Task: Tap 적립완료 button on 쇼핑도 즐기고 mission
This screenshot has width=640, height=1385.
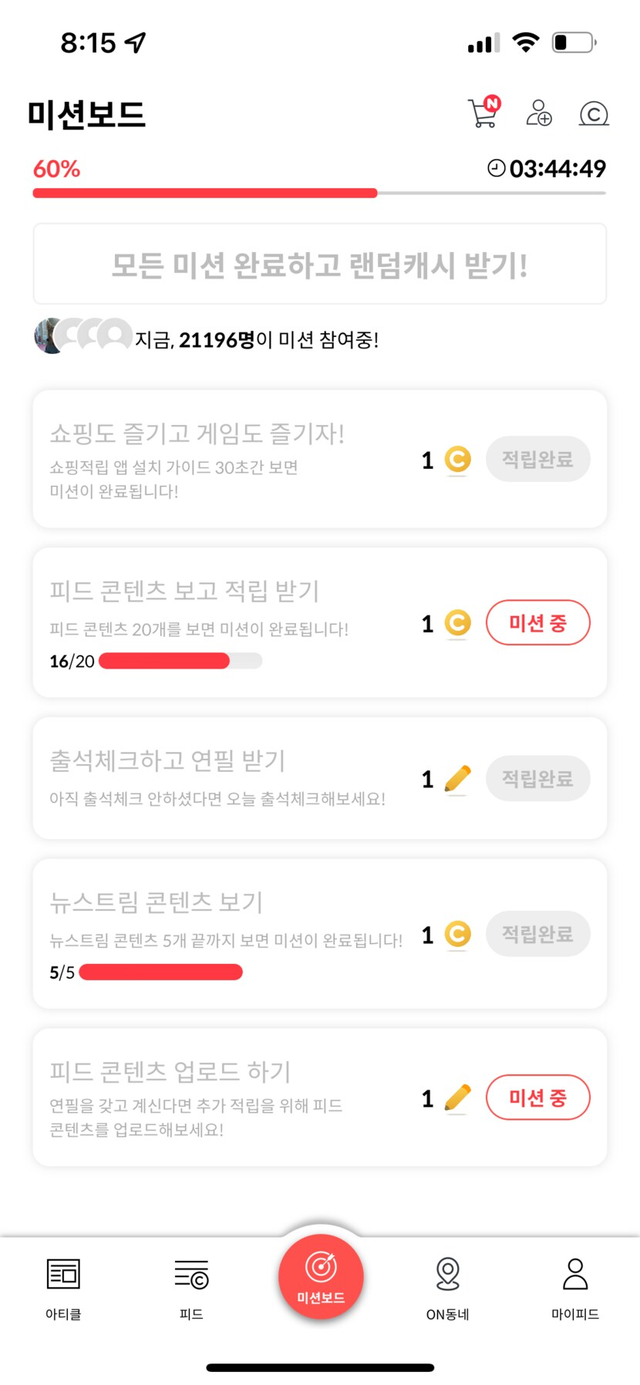Action: [x=538, y=460]
